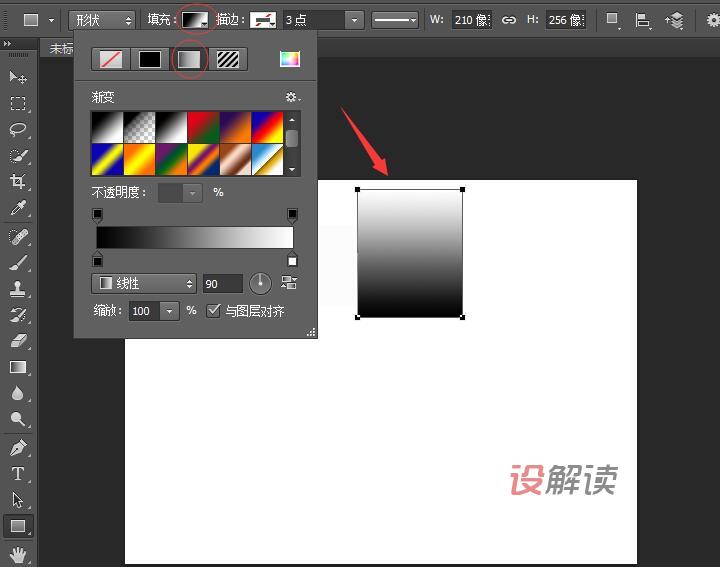
Task: Click the reverse gradient colors icon
Action: (x=290, y=284)
